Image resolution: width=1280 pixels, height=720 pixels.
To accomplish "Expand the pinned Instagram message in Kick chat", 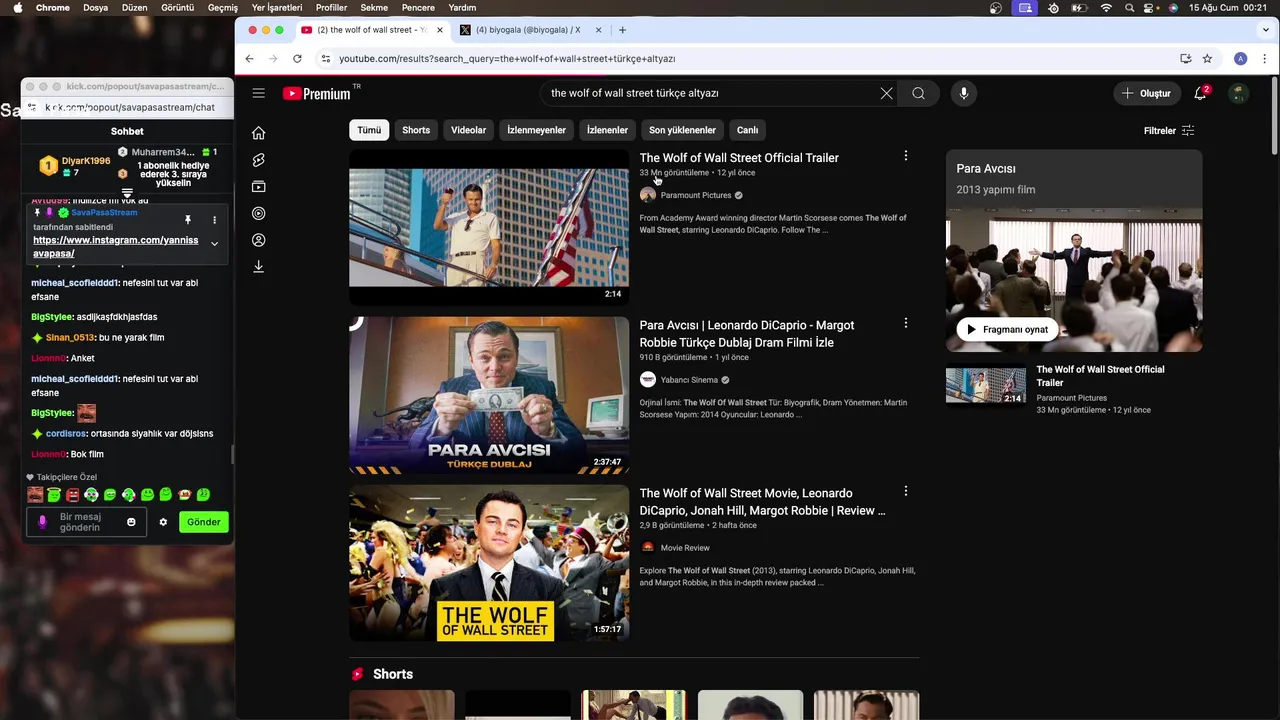I will pyautogui.click(x=214, y=244).
